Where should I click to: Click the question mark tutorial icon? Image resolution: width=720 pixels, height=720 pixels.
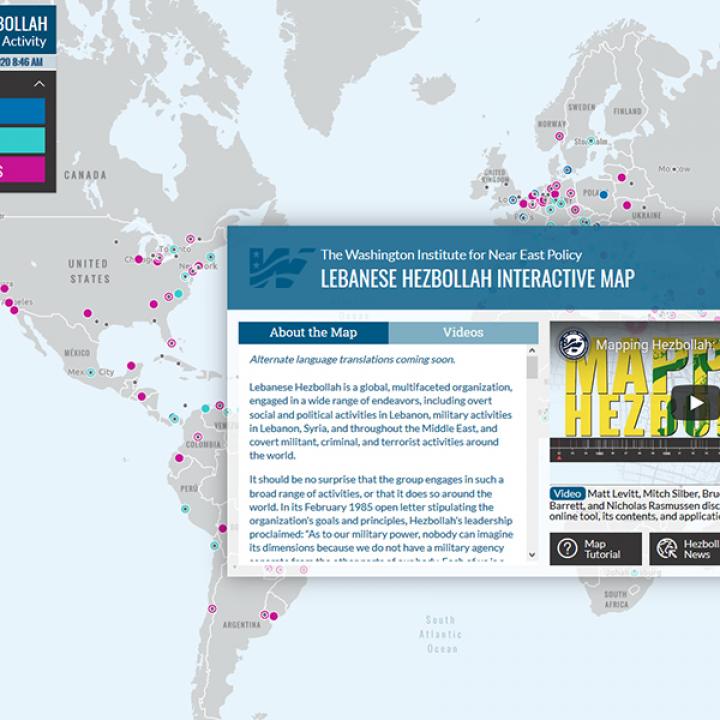[567, 549]
